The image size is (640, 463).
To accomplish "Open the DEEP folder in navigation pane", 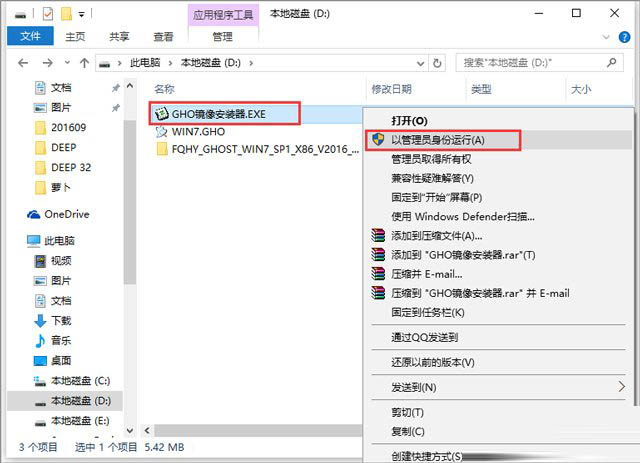I will 64,147.
